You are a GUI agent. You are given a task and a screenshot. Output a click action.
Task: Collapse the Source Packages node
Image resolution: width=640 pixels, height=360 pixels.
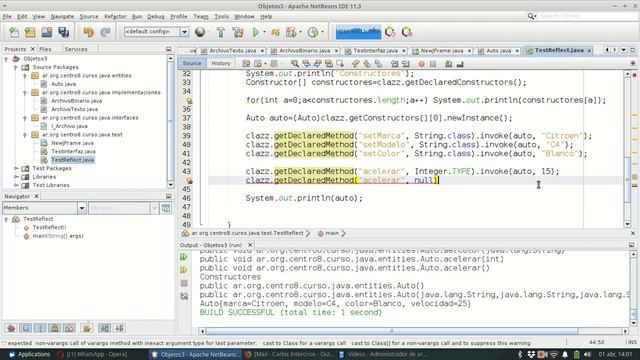tap(16, 67)
